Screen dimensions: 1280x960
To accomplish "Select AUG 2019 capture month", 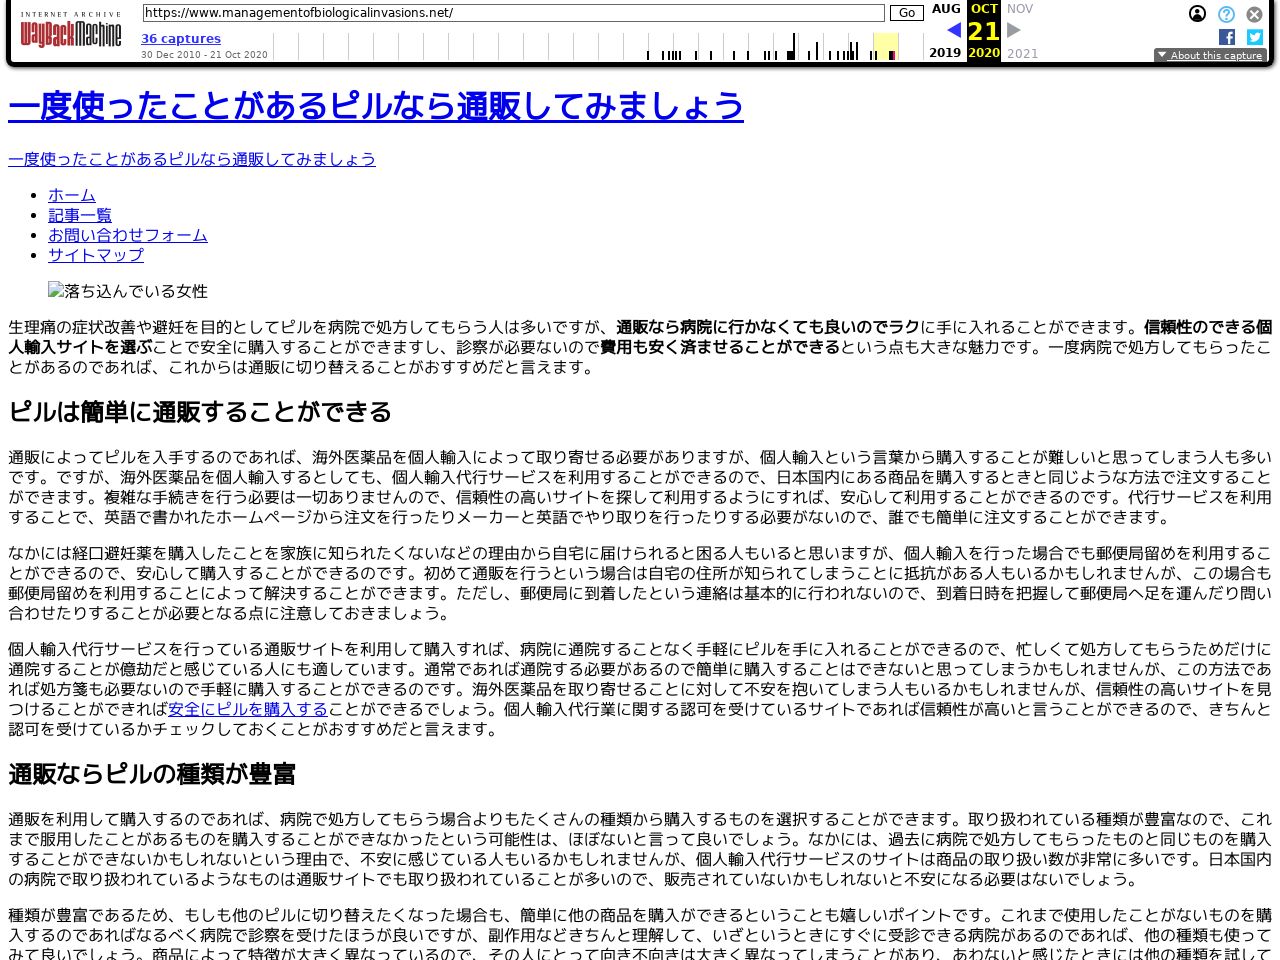I will click(x=946, y=9).
